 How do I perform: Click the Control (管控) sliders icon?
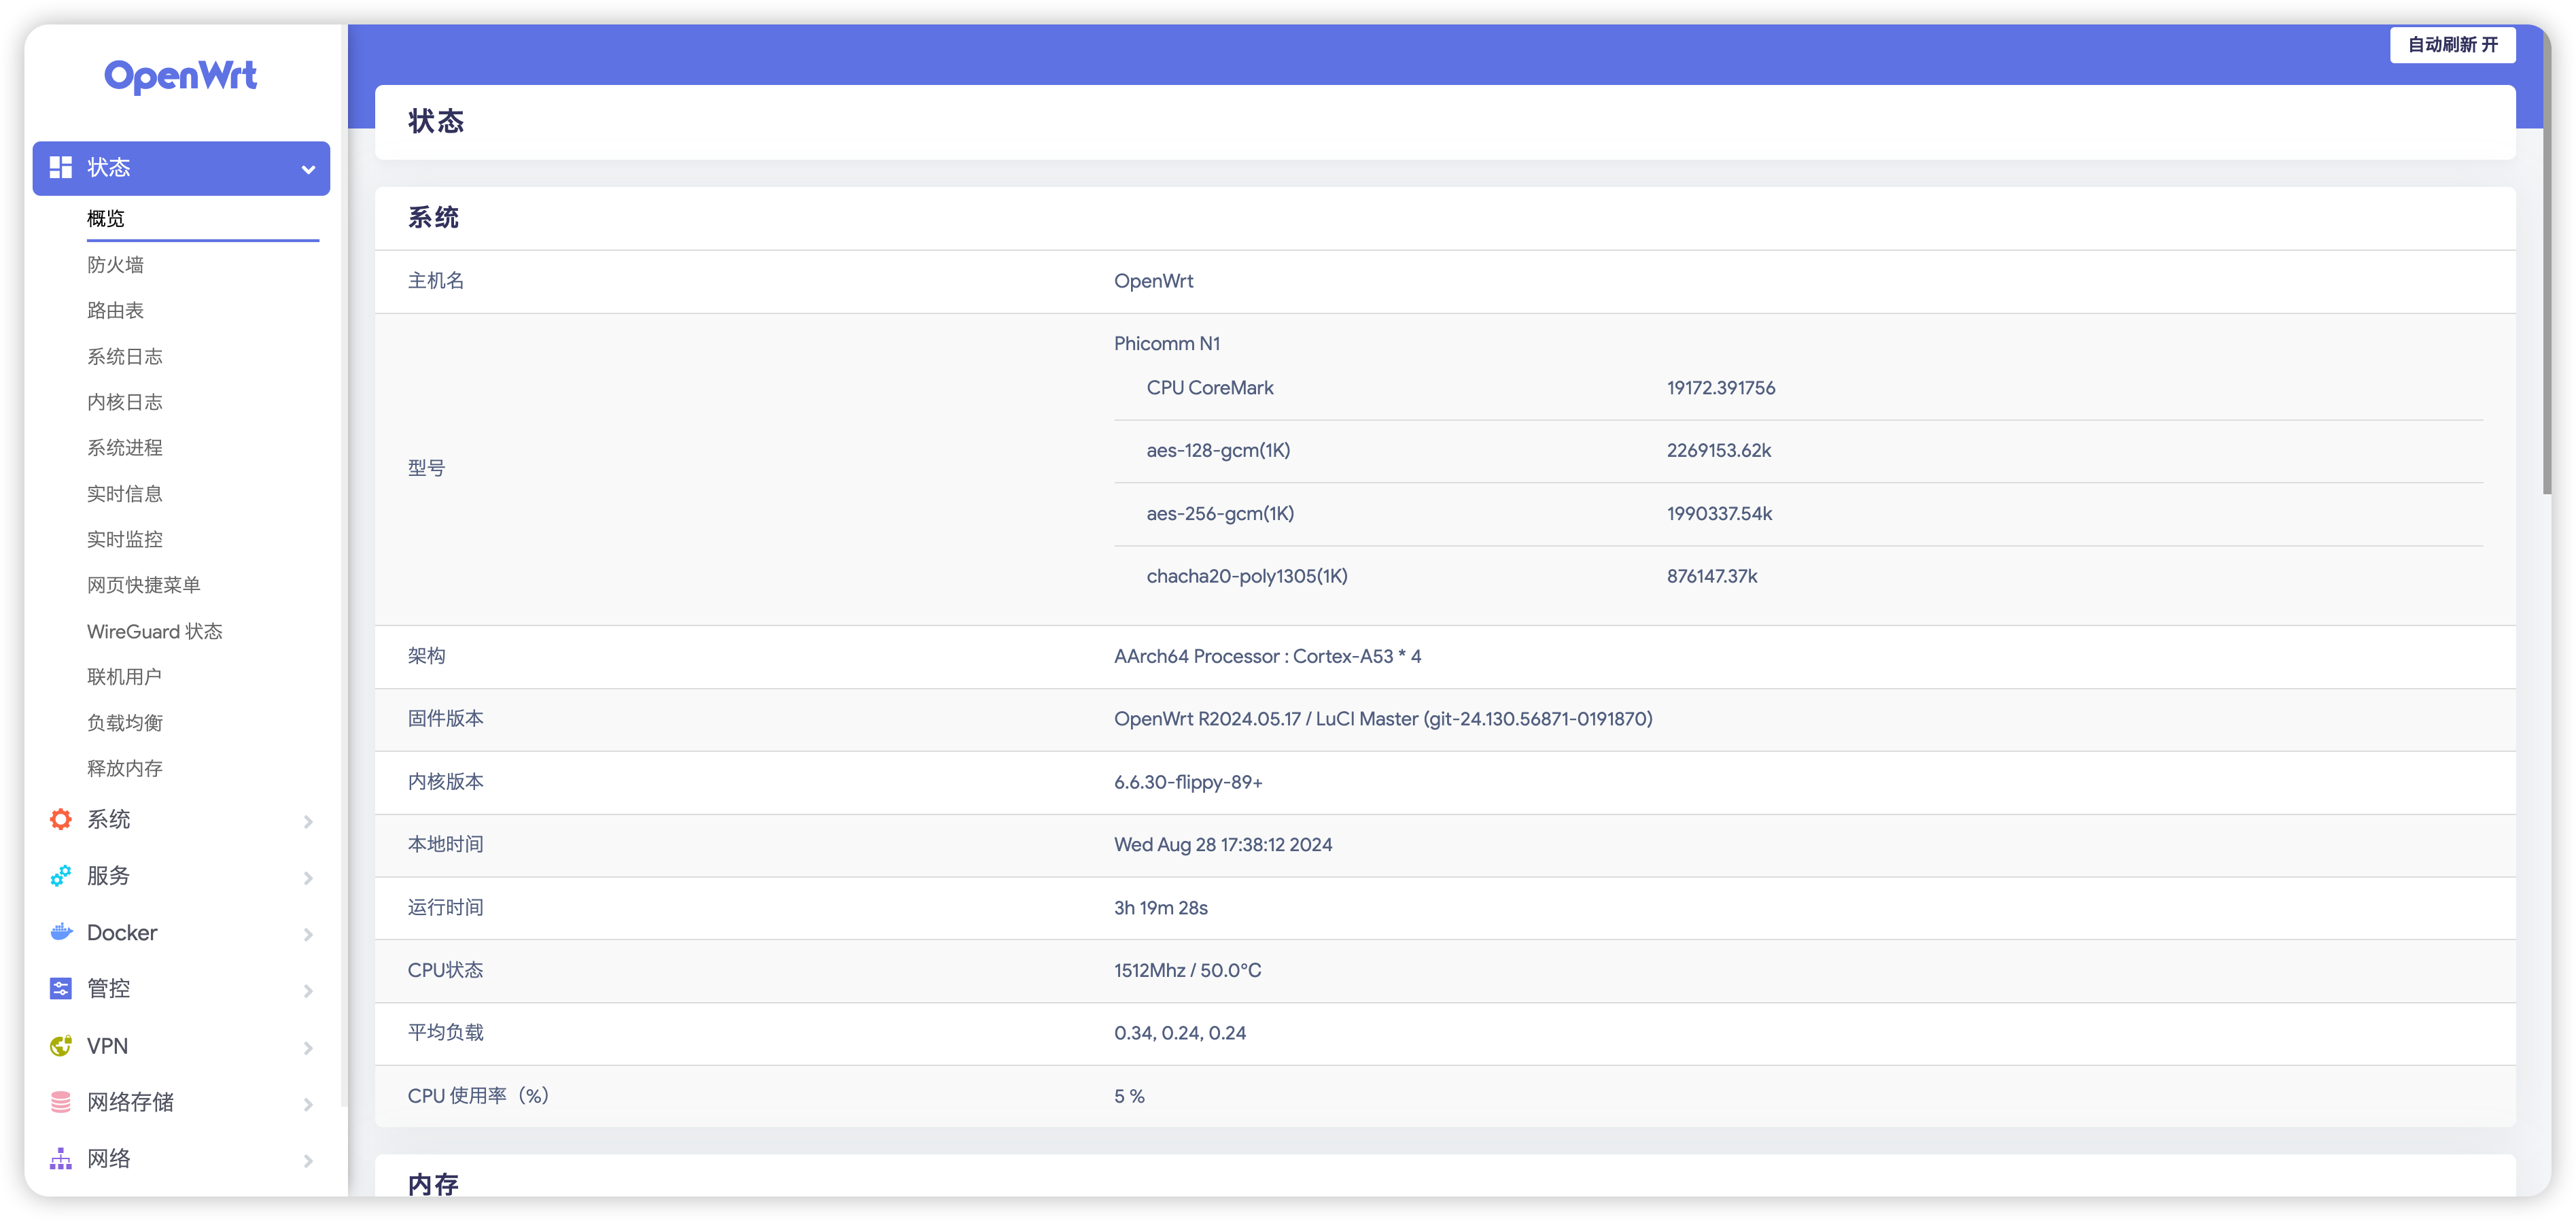tap(61, 988)
